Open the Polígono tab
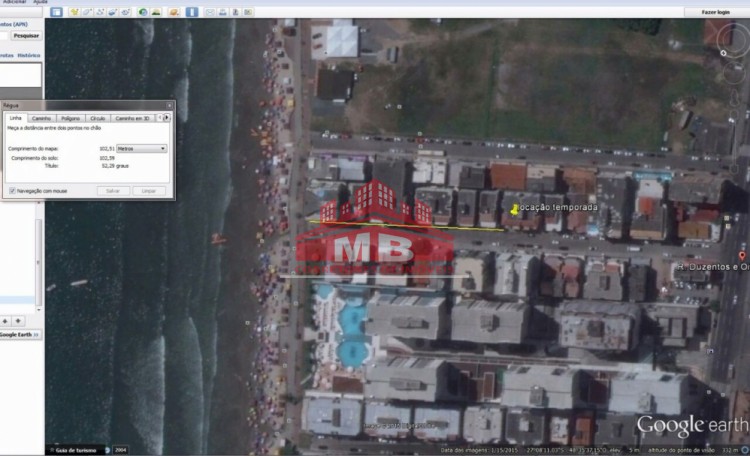 [70, 118]
